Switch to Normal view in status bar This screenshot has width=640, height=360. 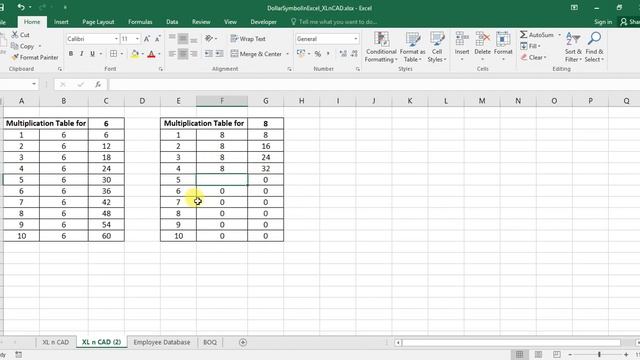[519, 354]
